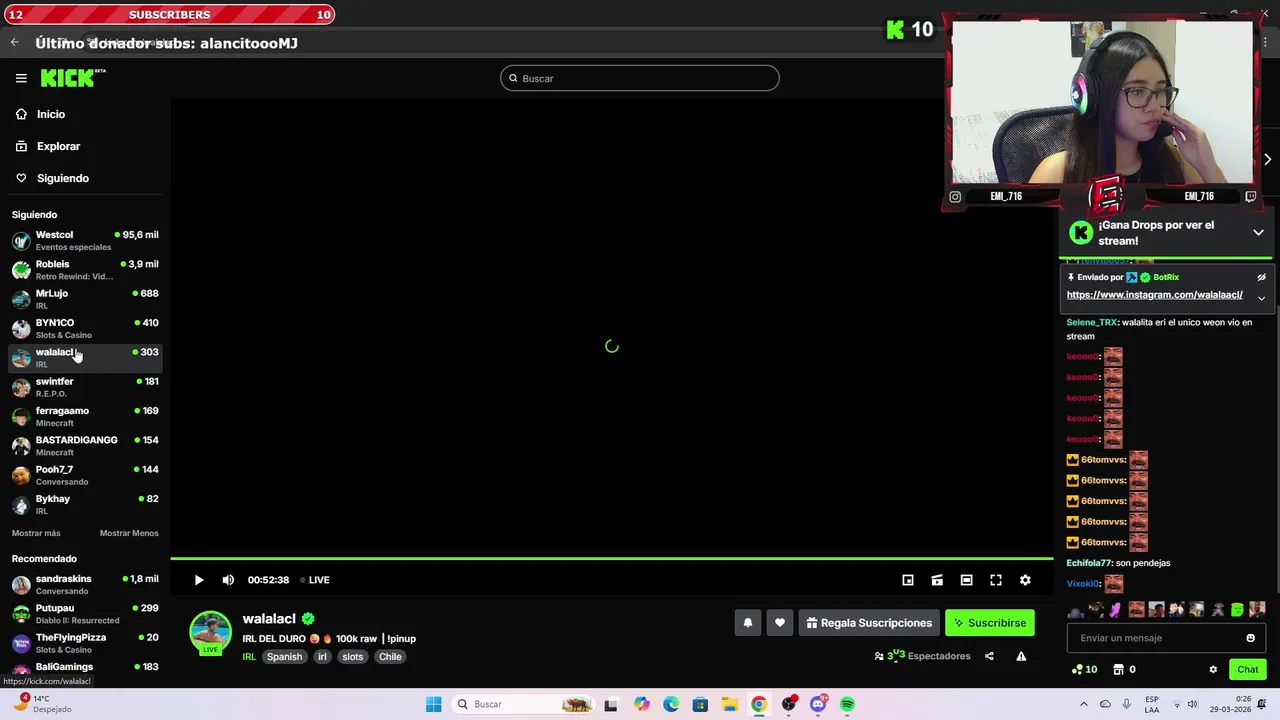Select the Spanish tag

point(284,657)
